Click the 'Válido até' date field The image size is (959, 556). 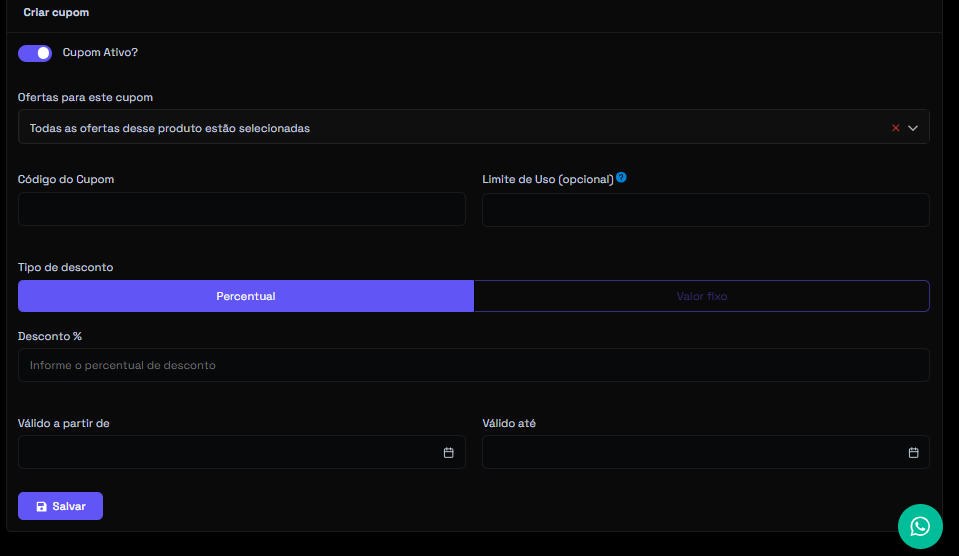(x=690, y=452)
